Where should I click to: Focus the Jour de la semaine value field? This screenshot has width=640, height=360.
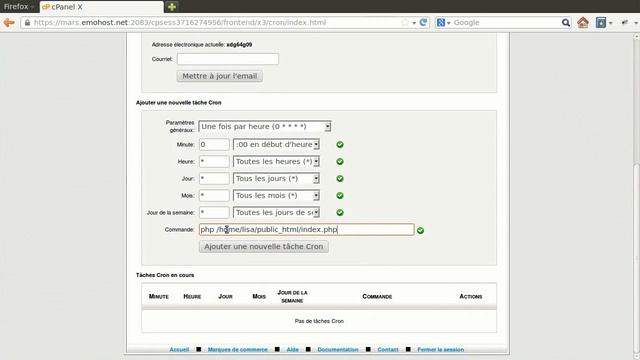[214, 213]
